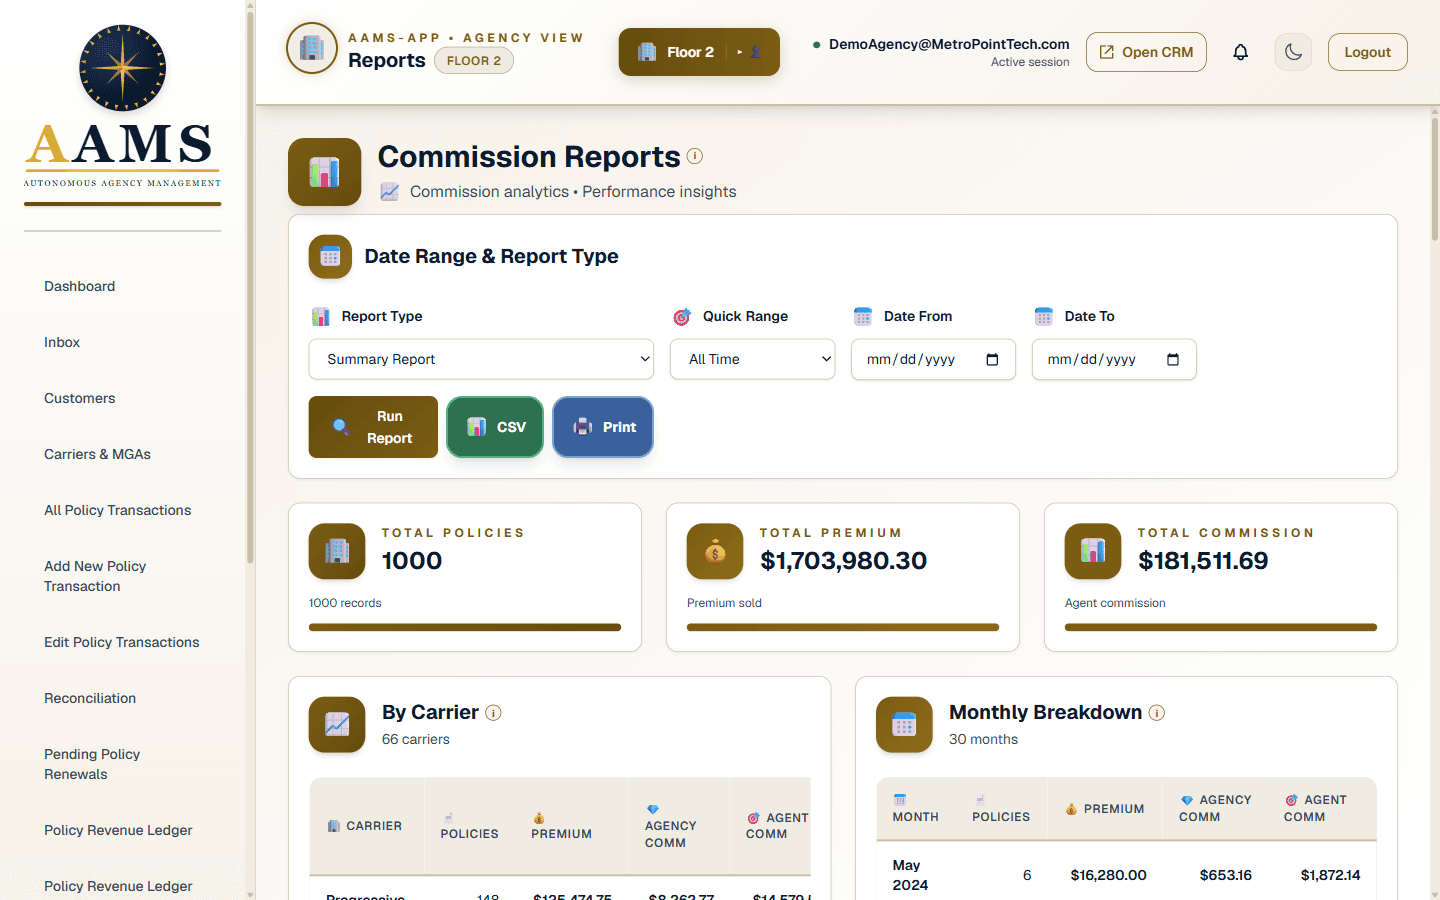Open the Report Type dropdown
1440x900 pixels.
point(481,359)
